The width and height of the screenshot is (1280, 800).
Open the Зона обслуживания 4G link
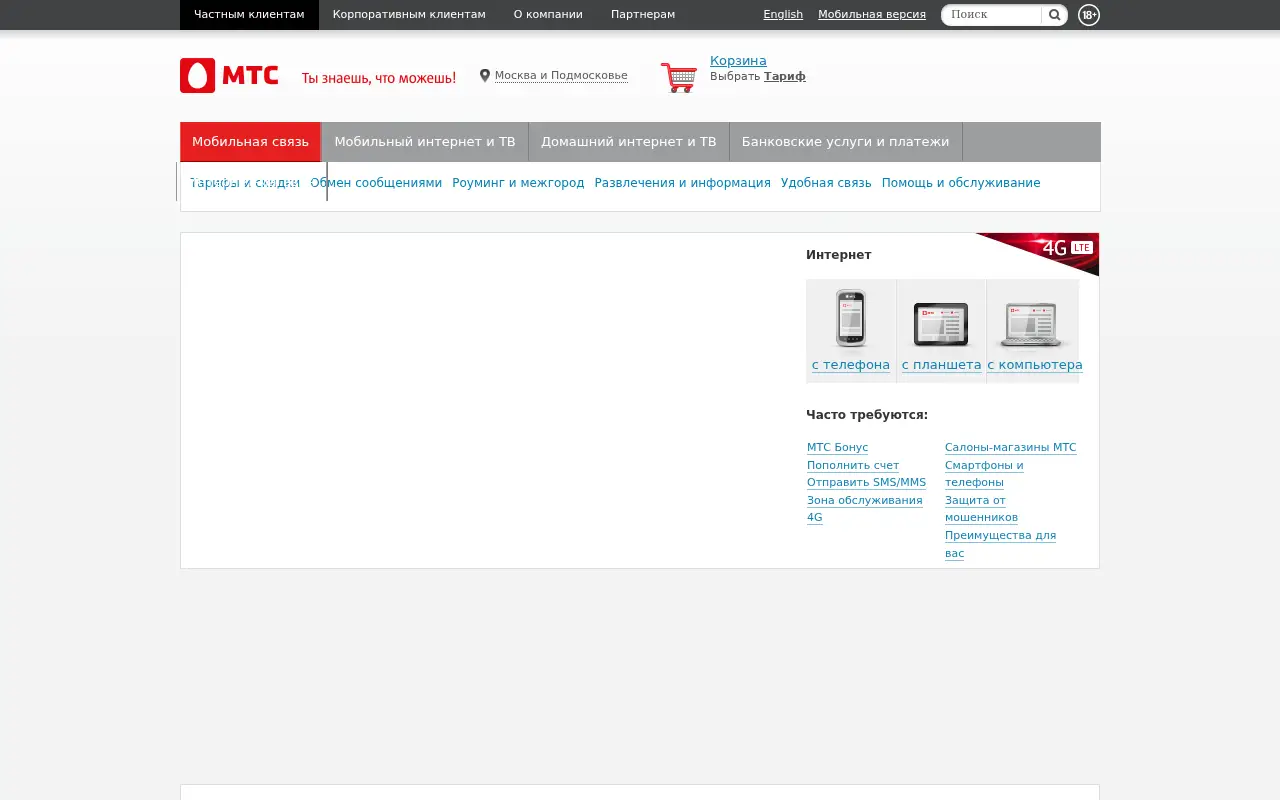pyautogui.click(x=865, y=509)
